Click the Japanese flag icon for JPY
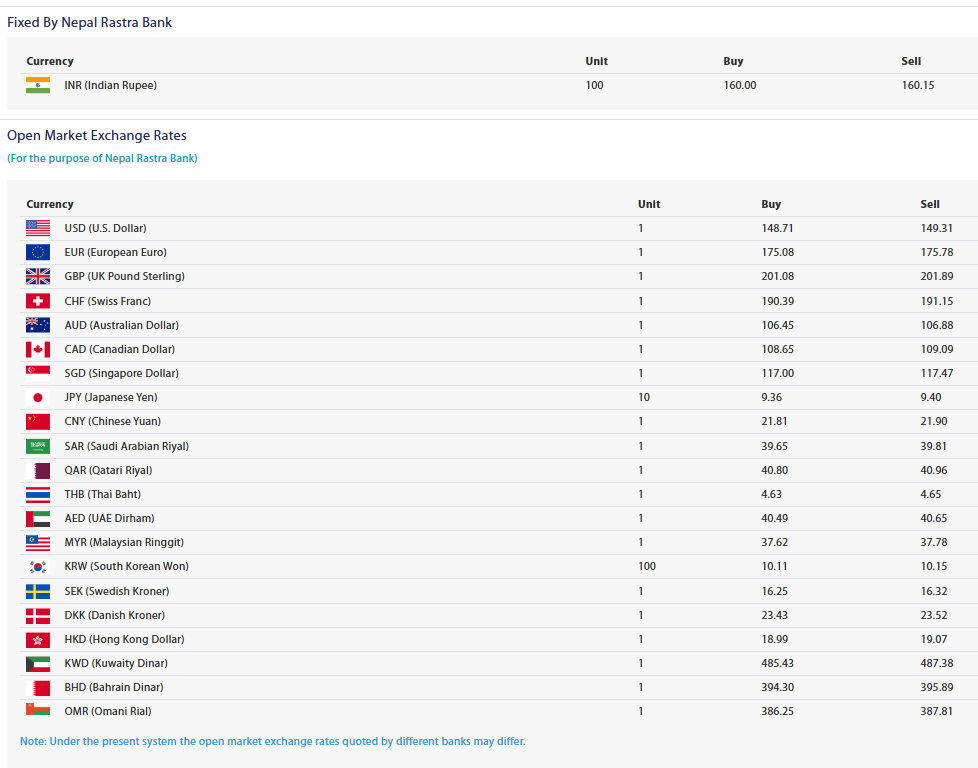This screenshot has width=978, height=768. (38, 397)
